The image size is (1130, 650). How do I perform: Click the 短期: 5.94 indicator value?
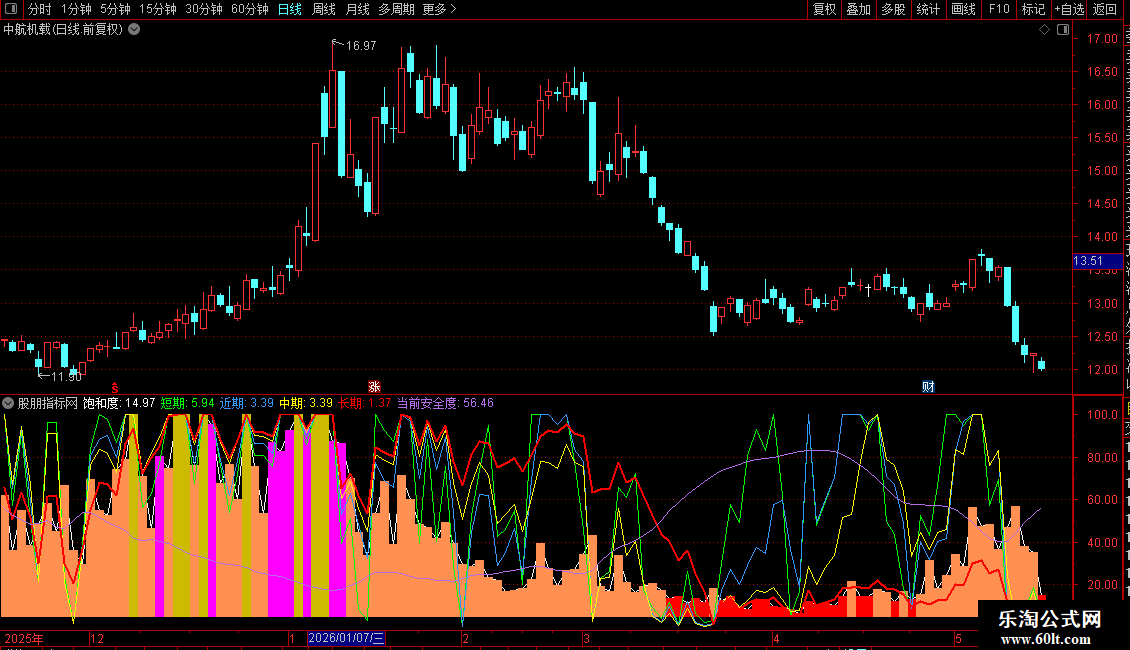pos(187,403)
